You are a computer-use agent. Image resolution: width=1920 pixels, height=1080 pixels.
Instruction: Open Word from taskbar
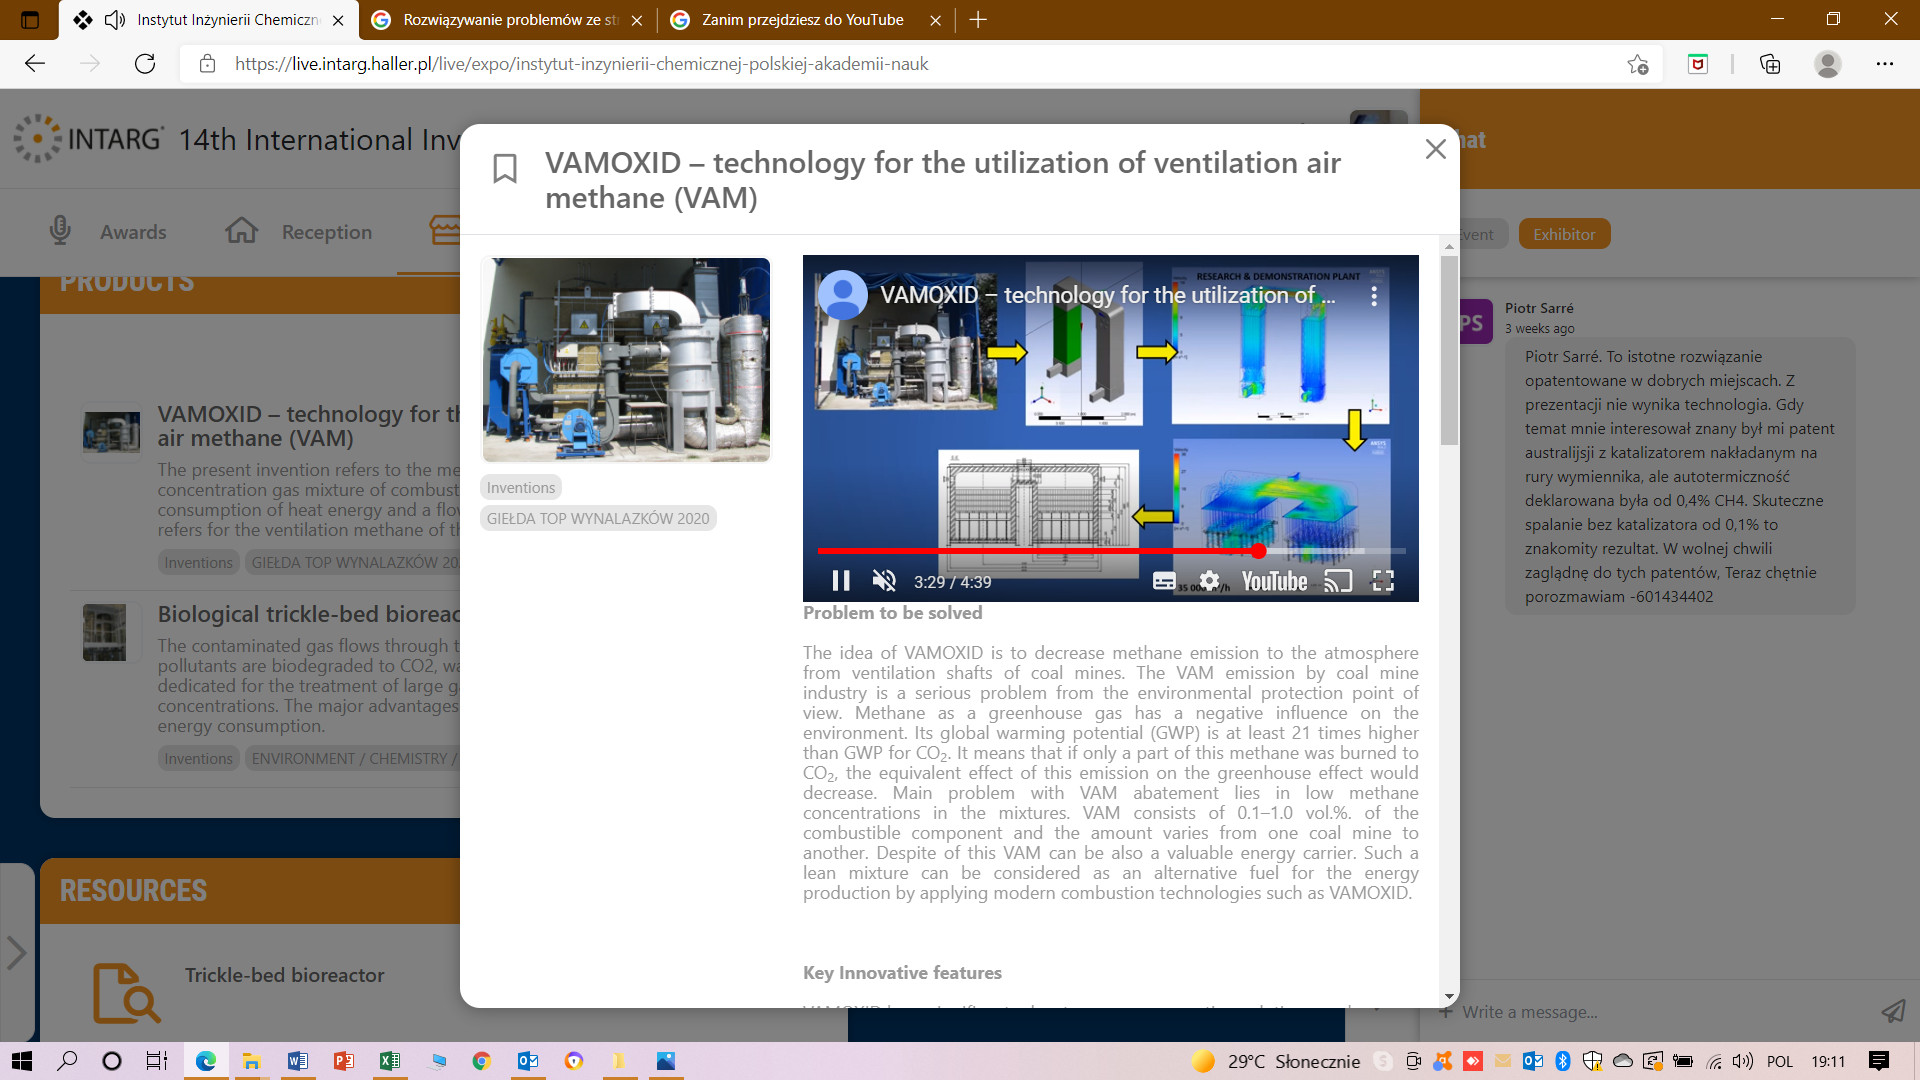(297, 1061)
